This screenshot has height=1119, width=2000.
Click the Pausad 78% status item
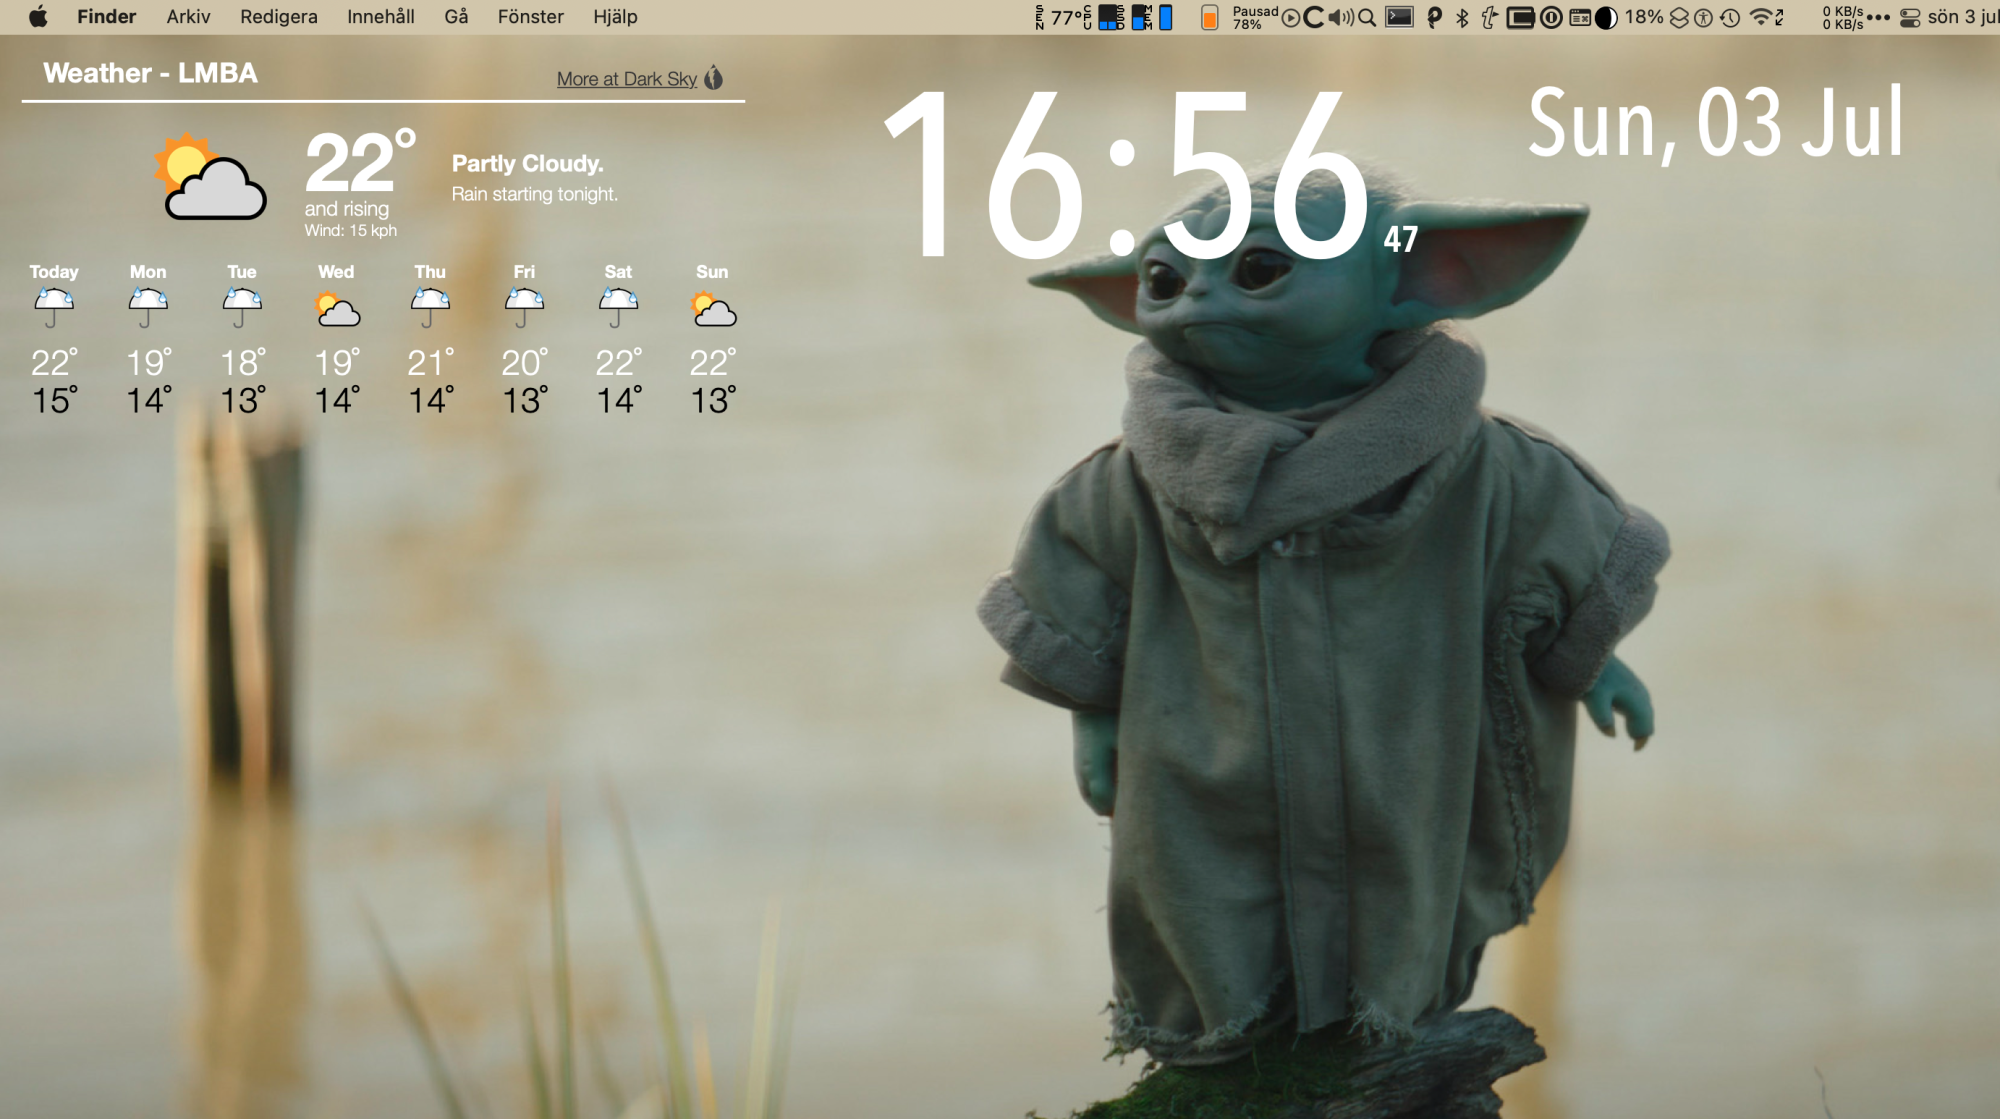coord(1255,17)
